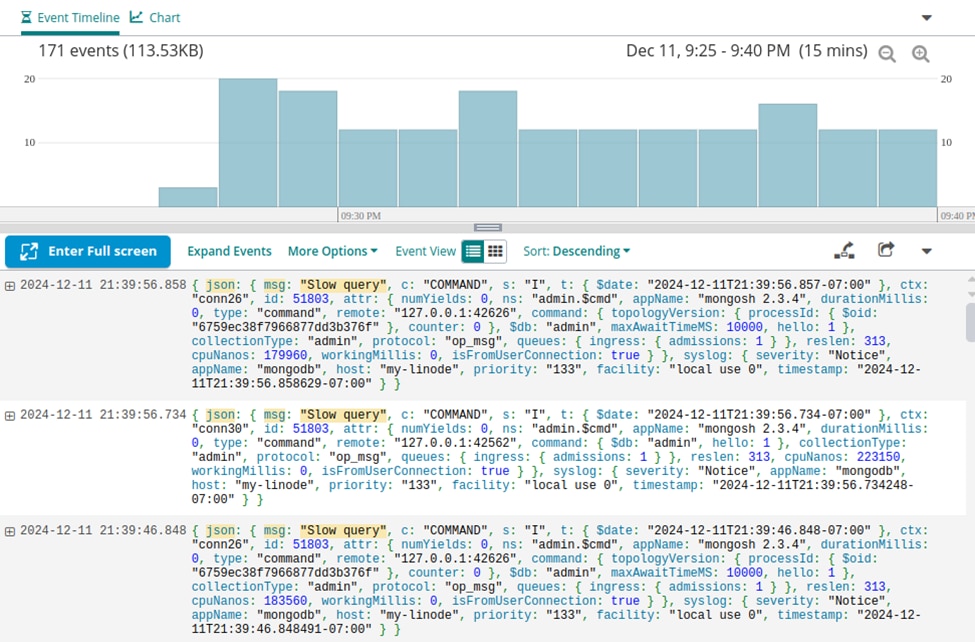This screenshot has width=975, height=642.
Task: Select the Event Timeline tab
Action: (x=70, y=18)
